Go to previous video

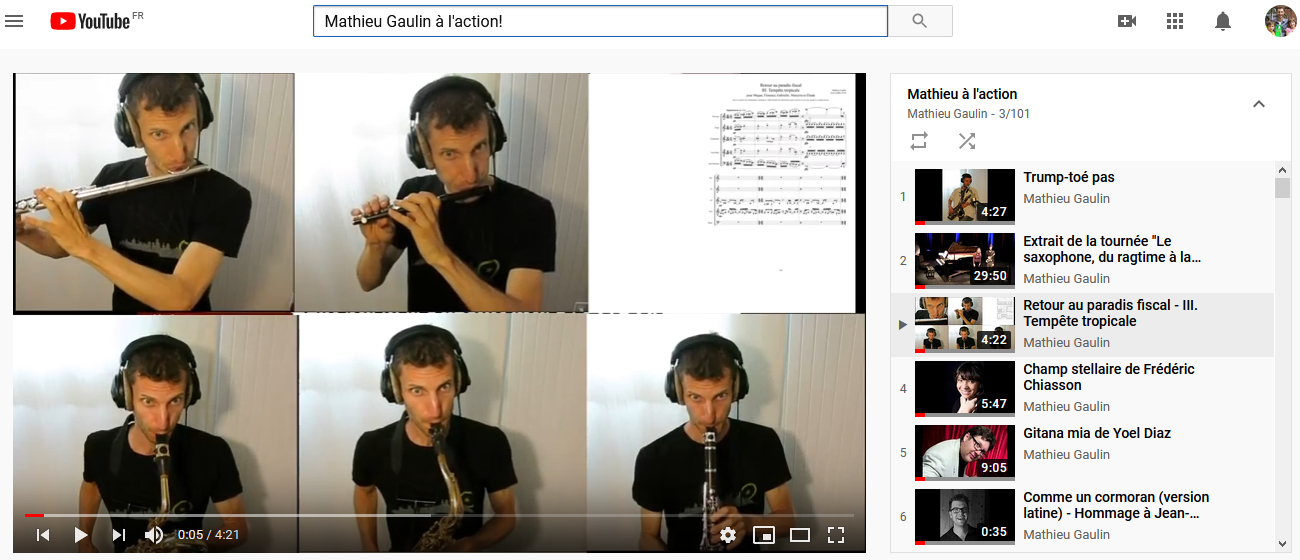tap(43, 535)
